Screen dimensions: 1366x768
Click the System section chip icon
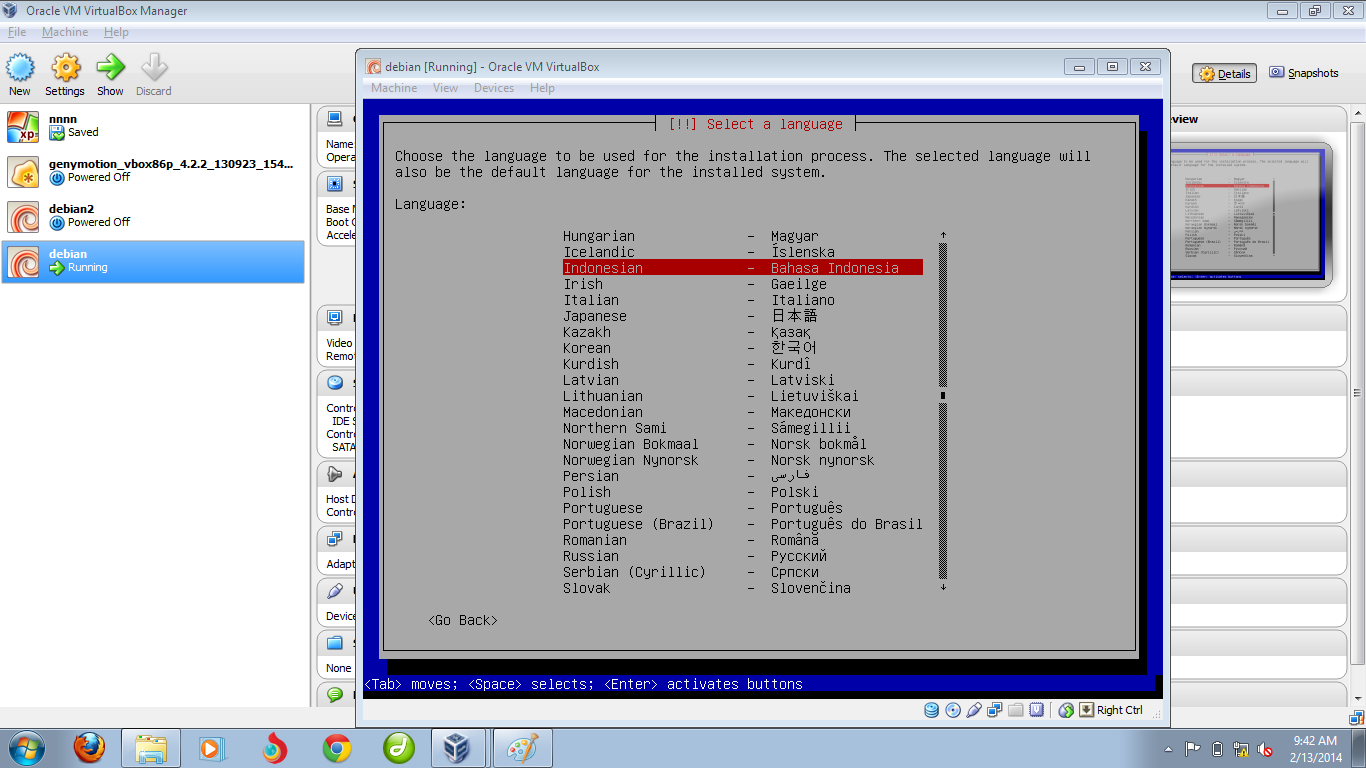335,184
